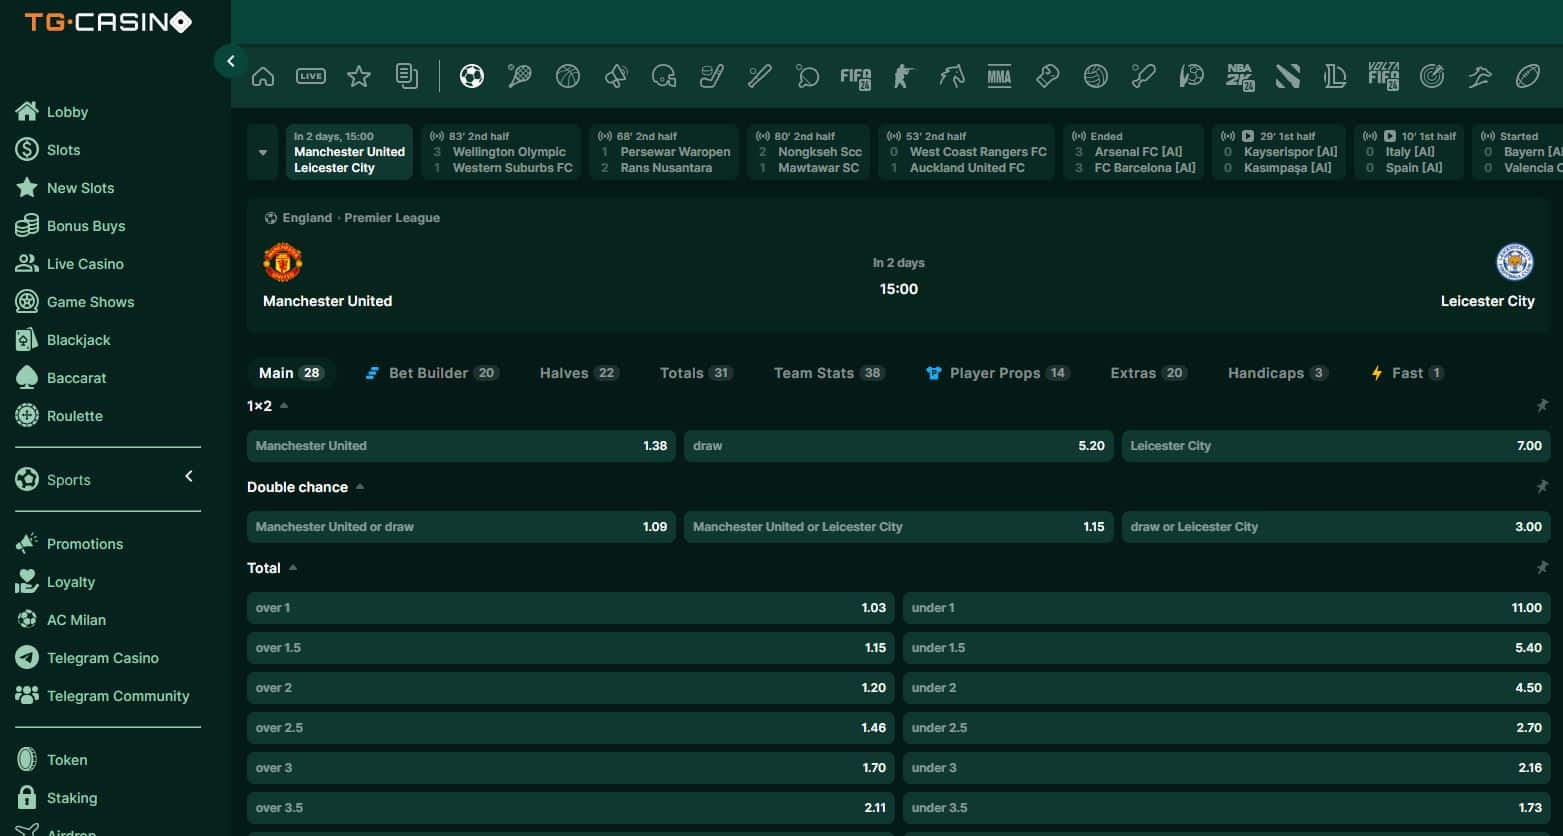Select the darts target icon

[1432, 76]
